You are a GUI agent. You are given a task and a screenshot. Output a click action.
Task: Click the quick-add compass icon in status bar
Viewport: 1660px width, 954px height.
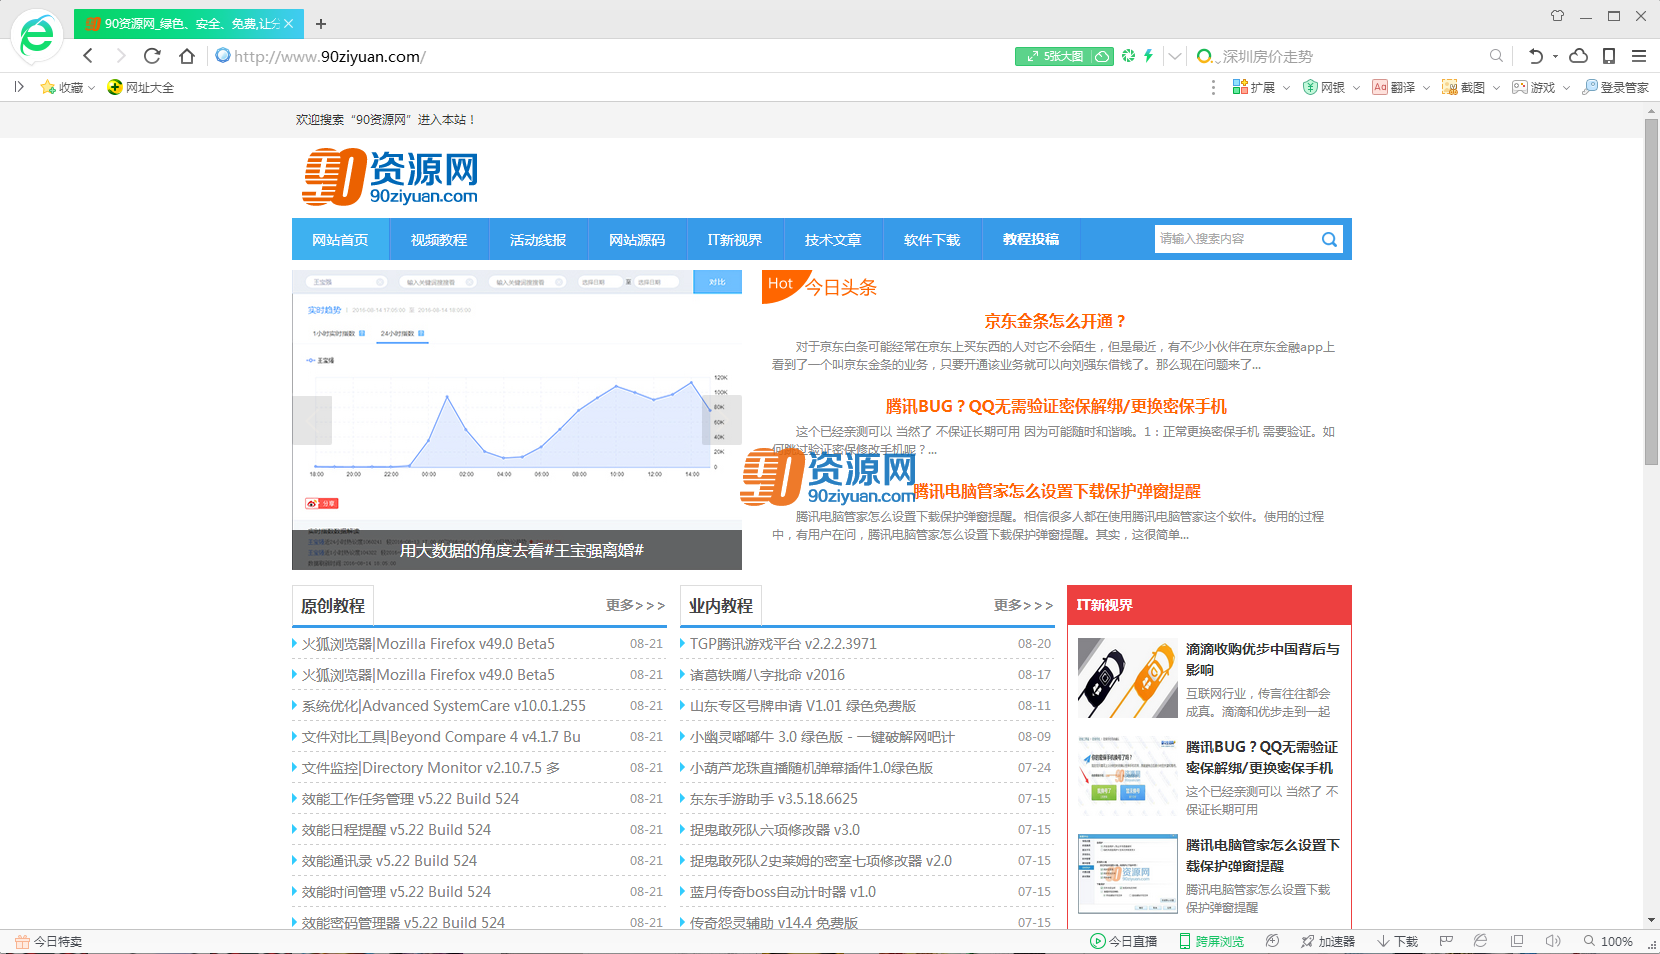coord(1272,941)
